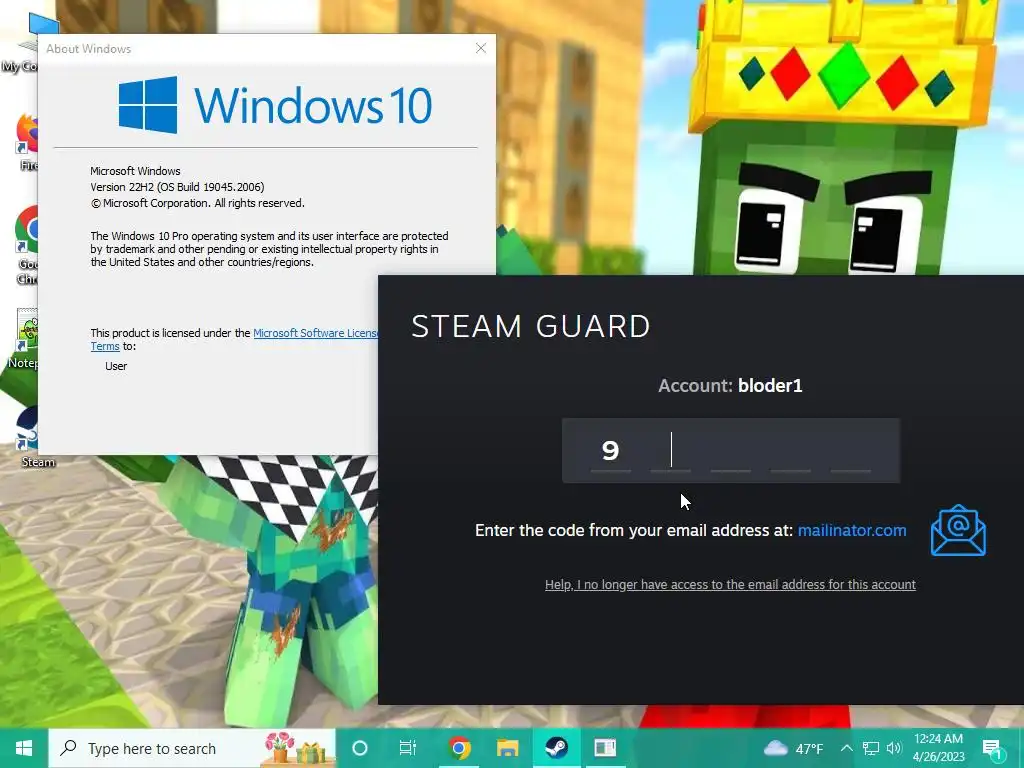Open the notification center icon

click(x=992, y=748)
